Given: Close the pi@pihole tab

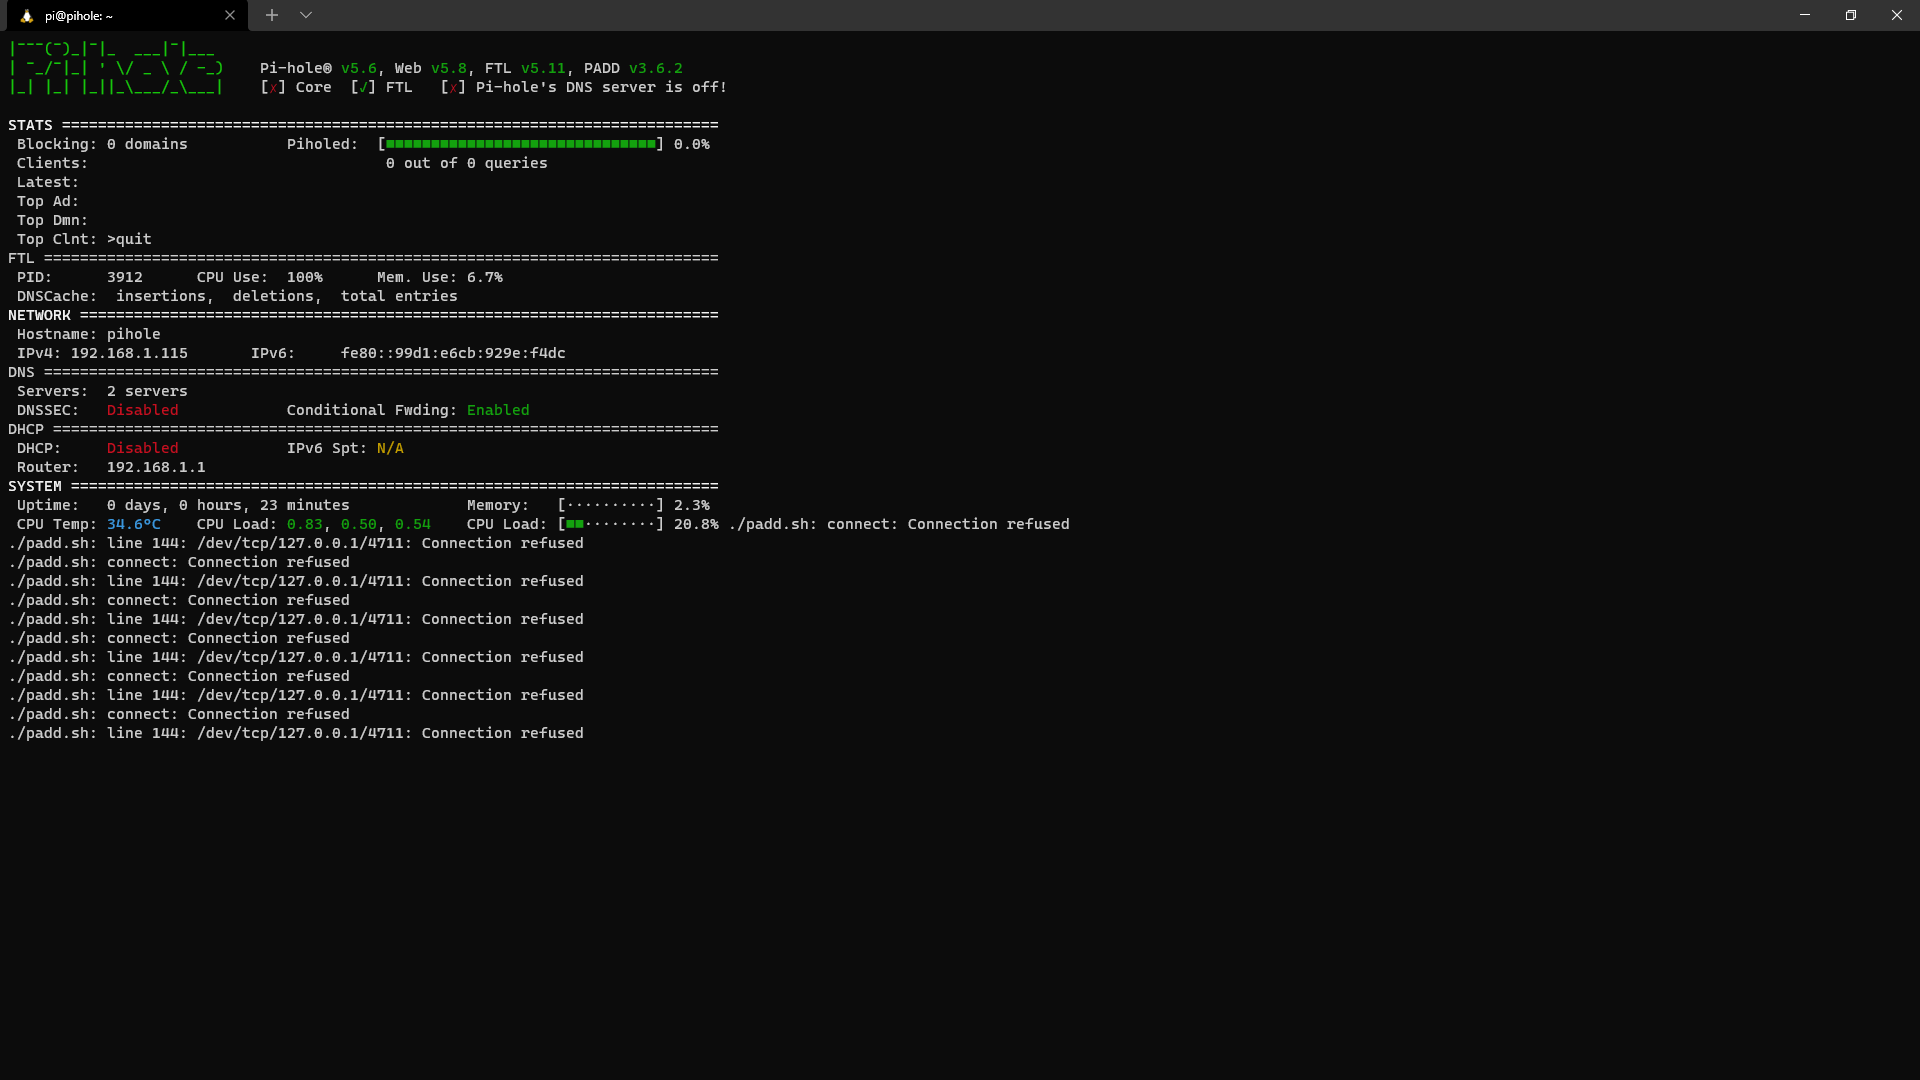Looking at the screenshot, I should coord(230,16).
